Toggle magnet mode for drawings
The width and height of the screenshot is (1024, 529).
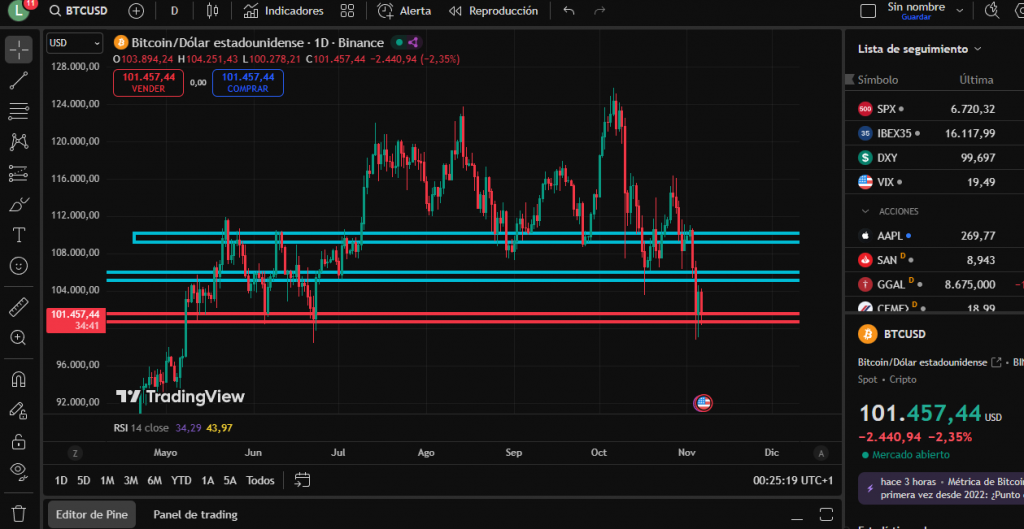[x=18, y=379]
